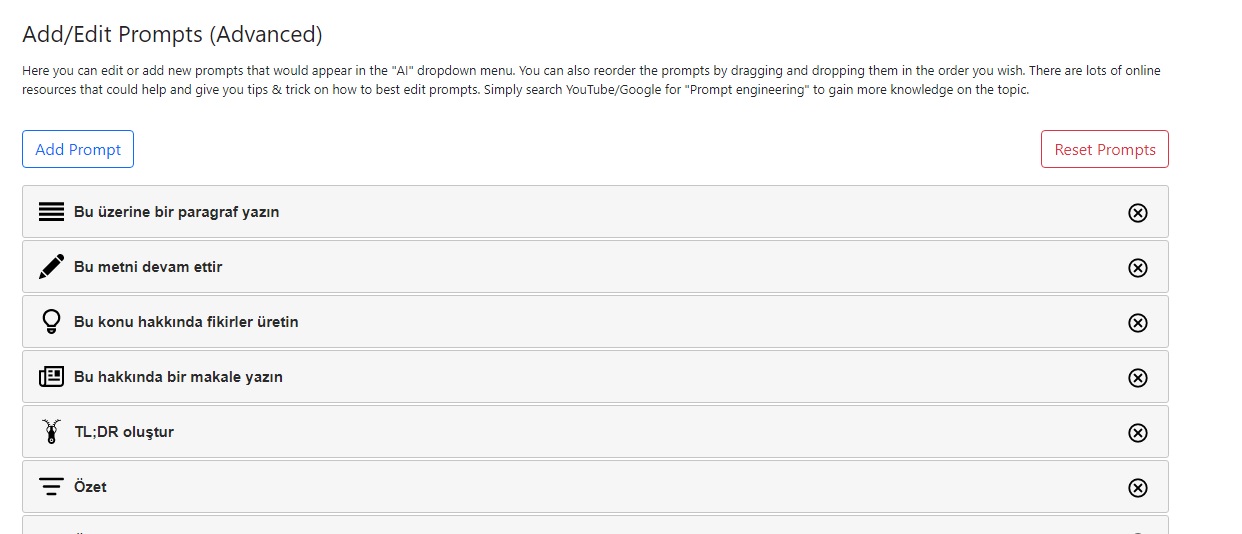Viewport: 1242px width, 534px height.
Task: Remove the 'Bu konu hakkında fikirler üretin' prompt
Action: tap(1138, 322)
